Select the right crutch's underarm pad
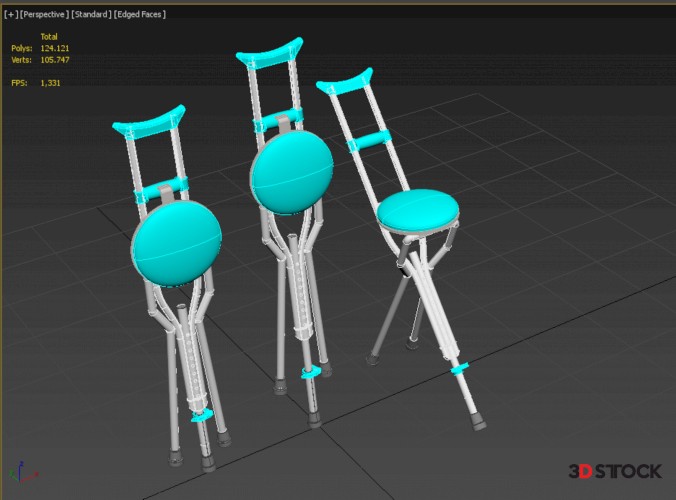Screen dimensions: 676x500 click(345, 81)
